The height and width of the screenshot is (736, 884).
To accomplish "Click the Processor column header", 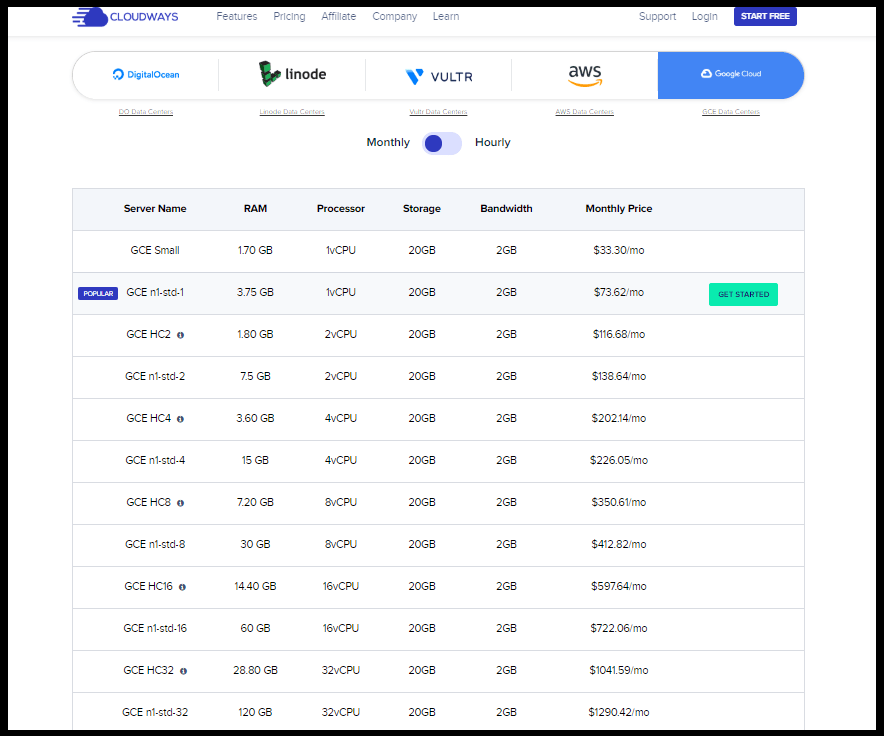I will [341, 209].
